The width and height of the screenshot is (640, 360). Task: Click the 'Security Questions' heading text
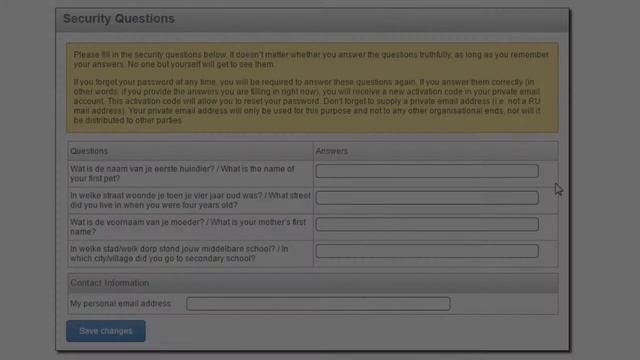click(x=119, y=19)
